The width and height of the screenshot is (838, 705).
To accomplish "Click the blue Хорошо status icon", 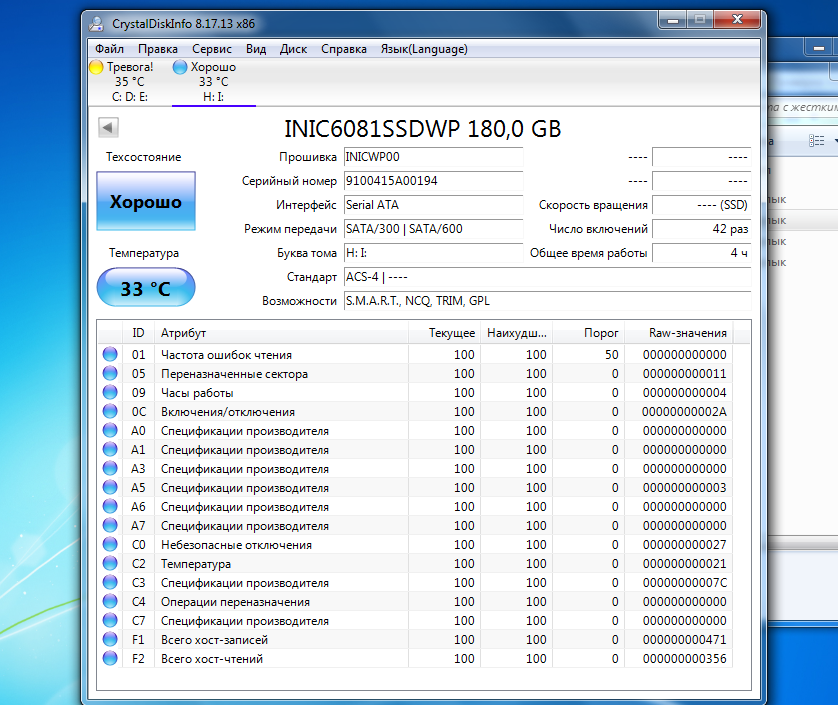I will coord(180,67).
